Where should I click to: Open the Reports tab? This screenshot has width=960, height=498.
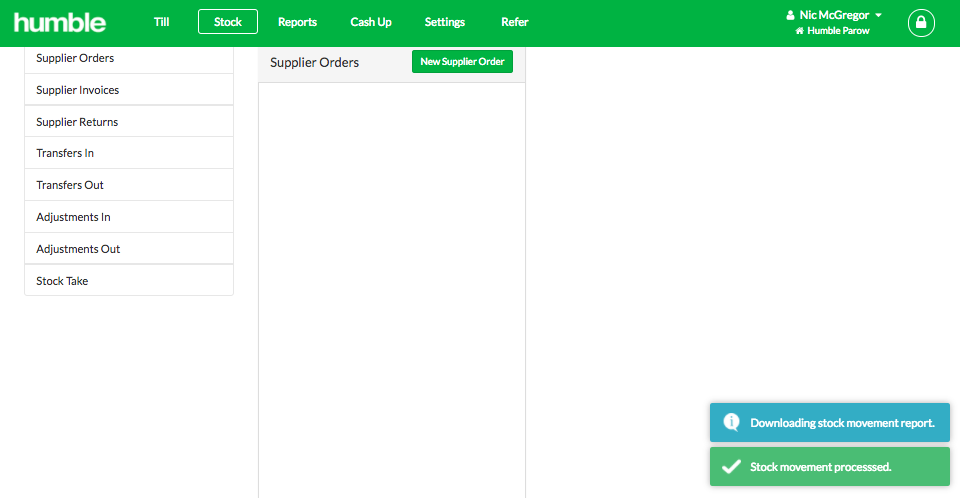pos(298,22)
